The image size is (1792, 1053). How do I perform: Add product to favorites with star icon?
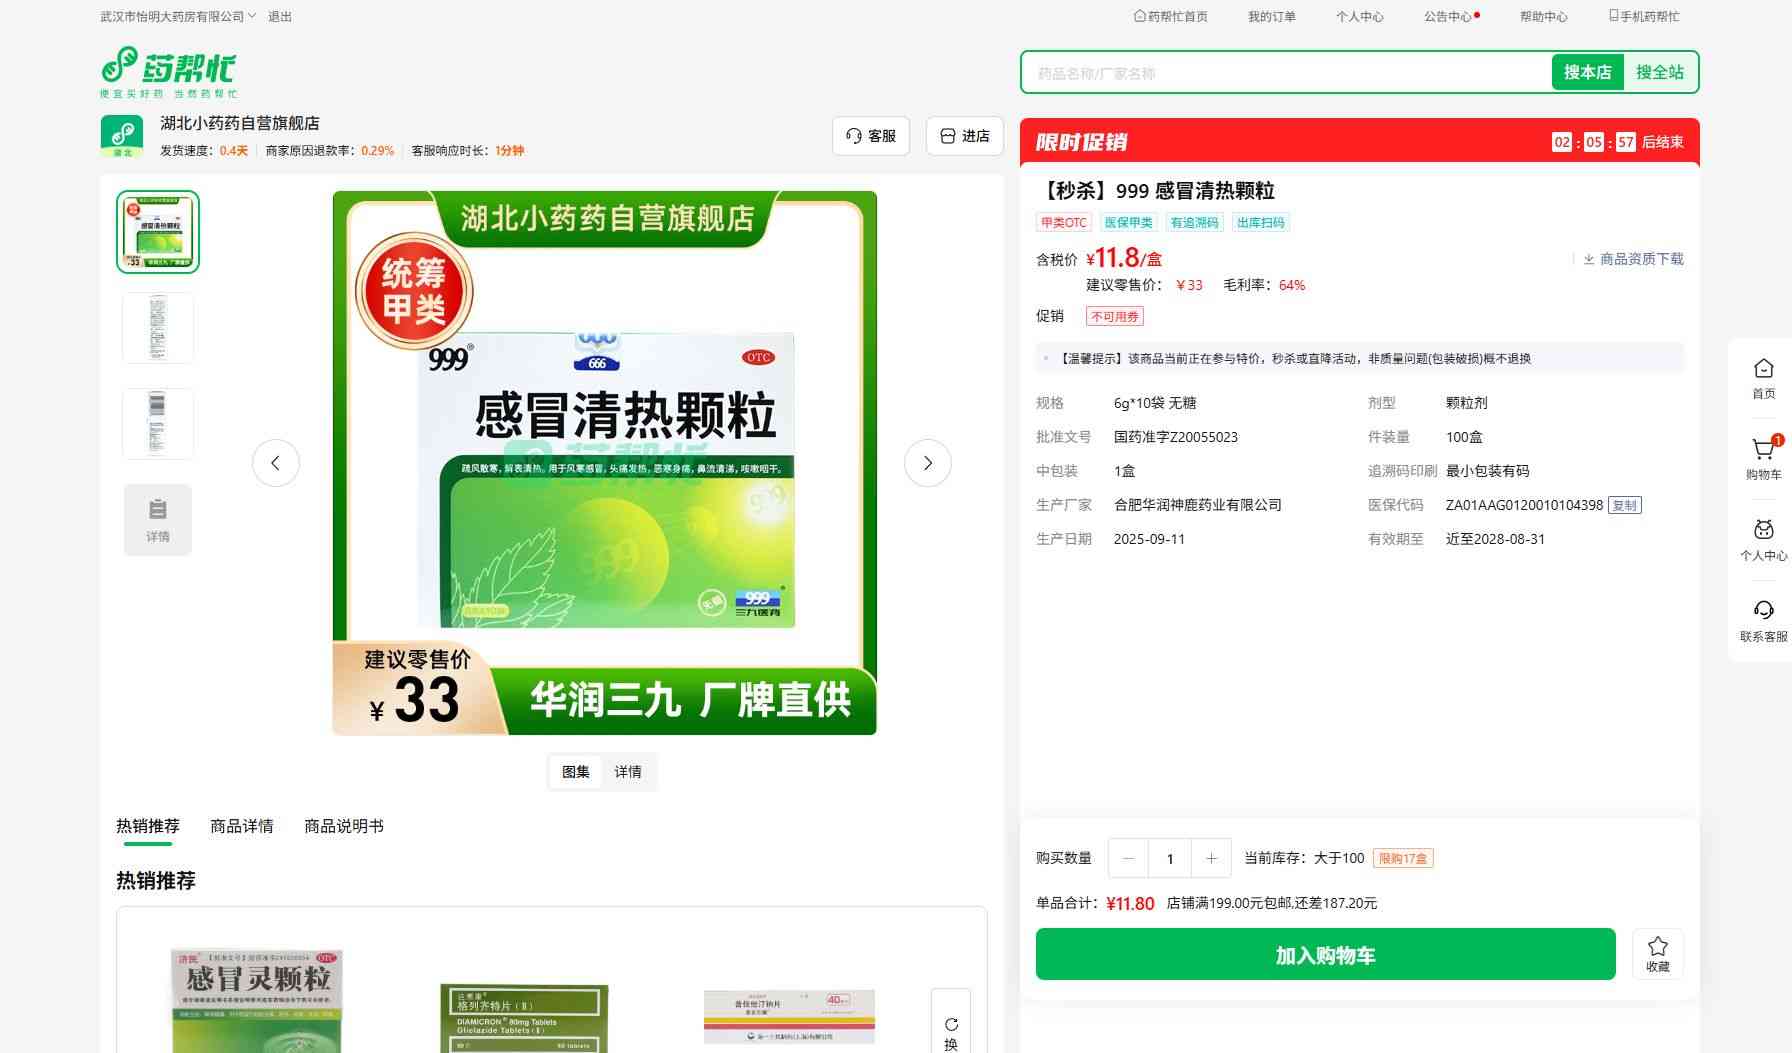(1657, 954)
